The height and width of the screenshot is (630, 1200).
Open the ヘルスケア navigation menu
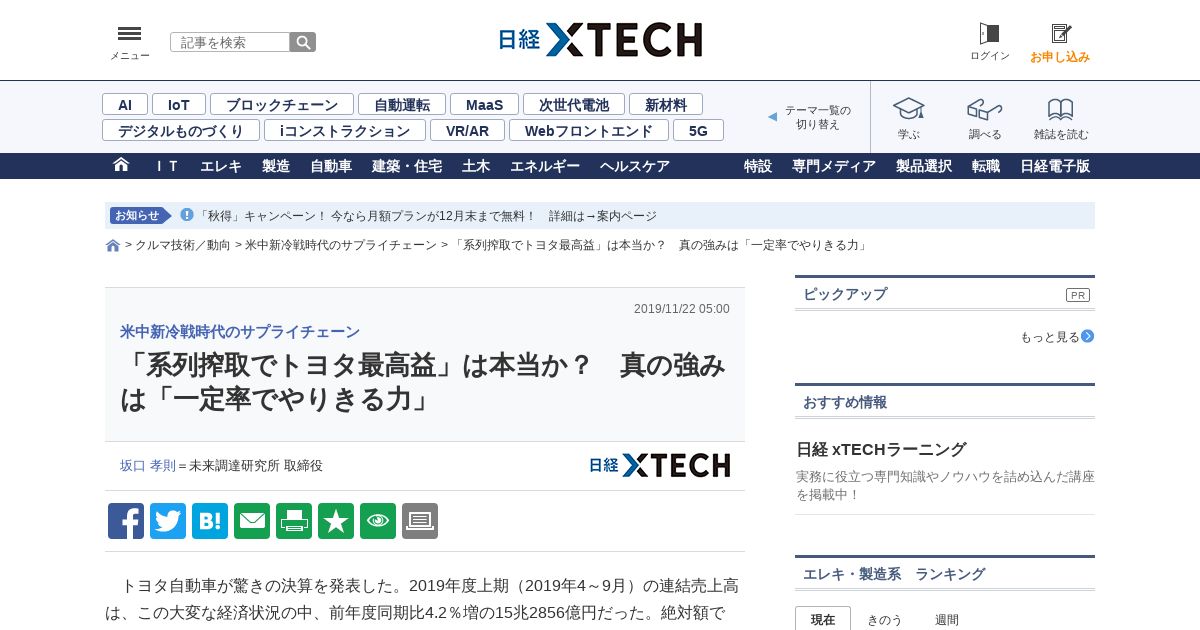coord(635,166)
